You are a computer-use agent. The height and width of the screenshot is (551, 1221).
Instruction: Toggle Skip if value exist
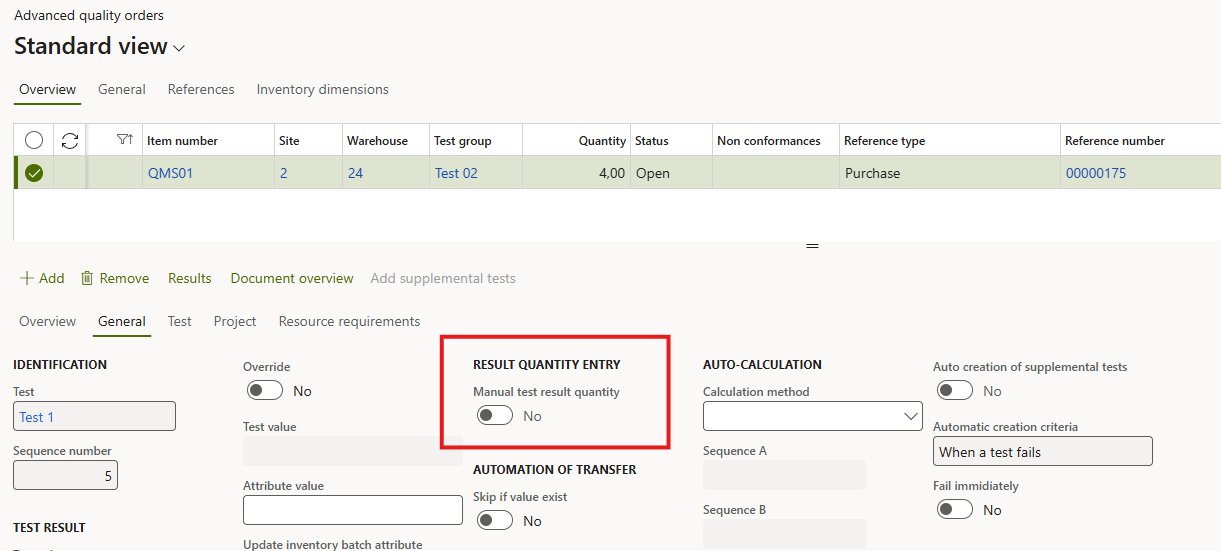click(x=495, y=521)
